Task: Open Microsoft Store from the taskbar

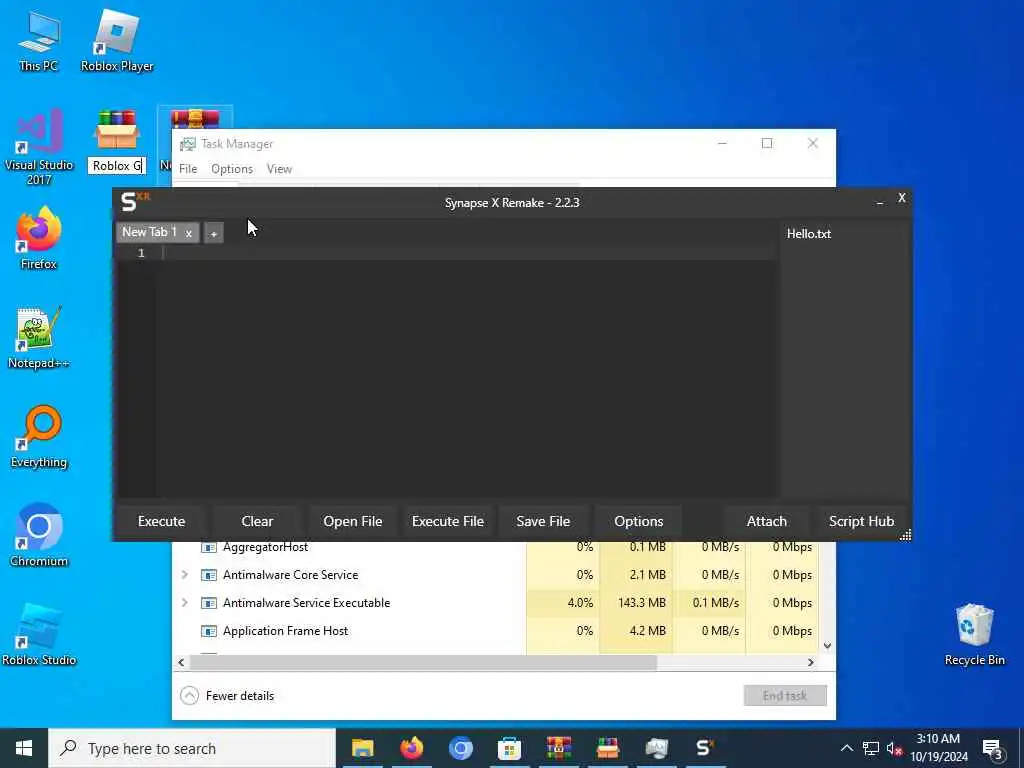Action: (509, 748)
